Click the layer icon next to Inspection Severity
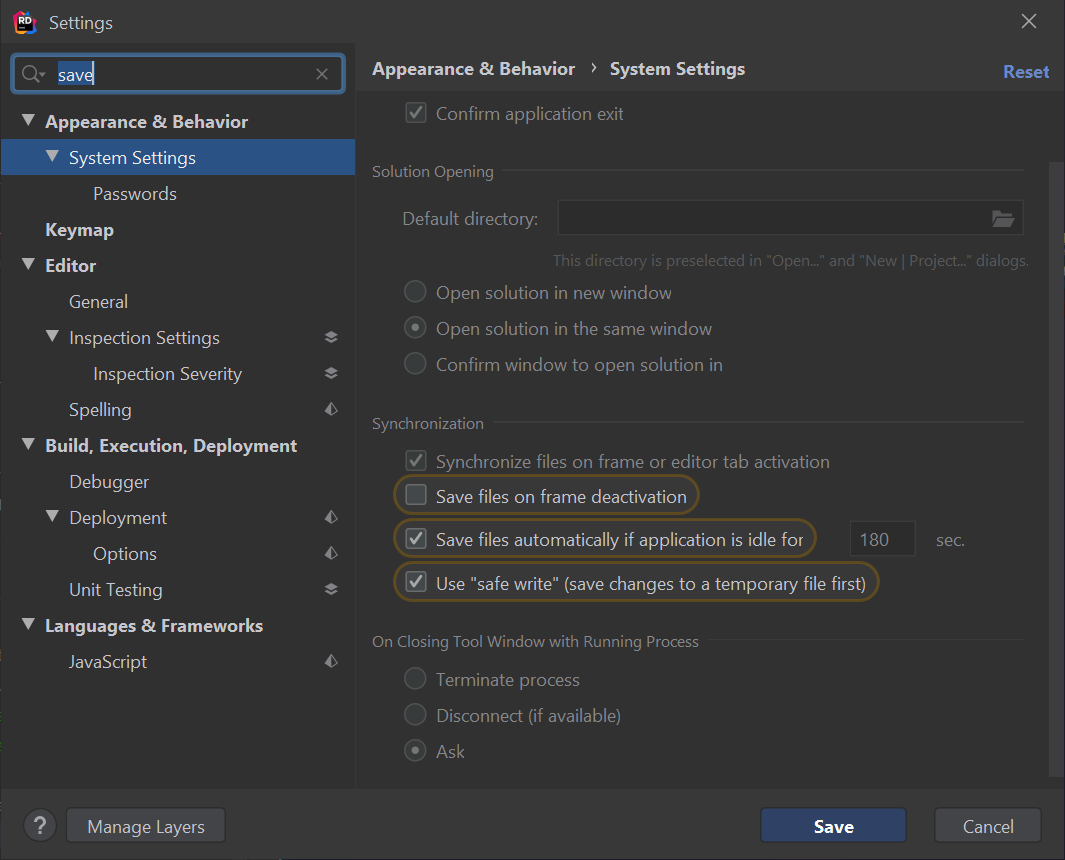 [x=331, y=374]
